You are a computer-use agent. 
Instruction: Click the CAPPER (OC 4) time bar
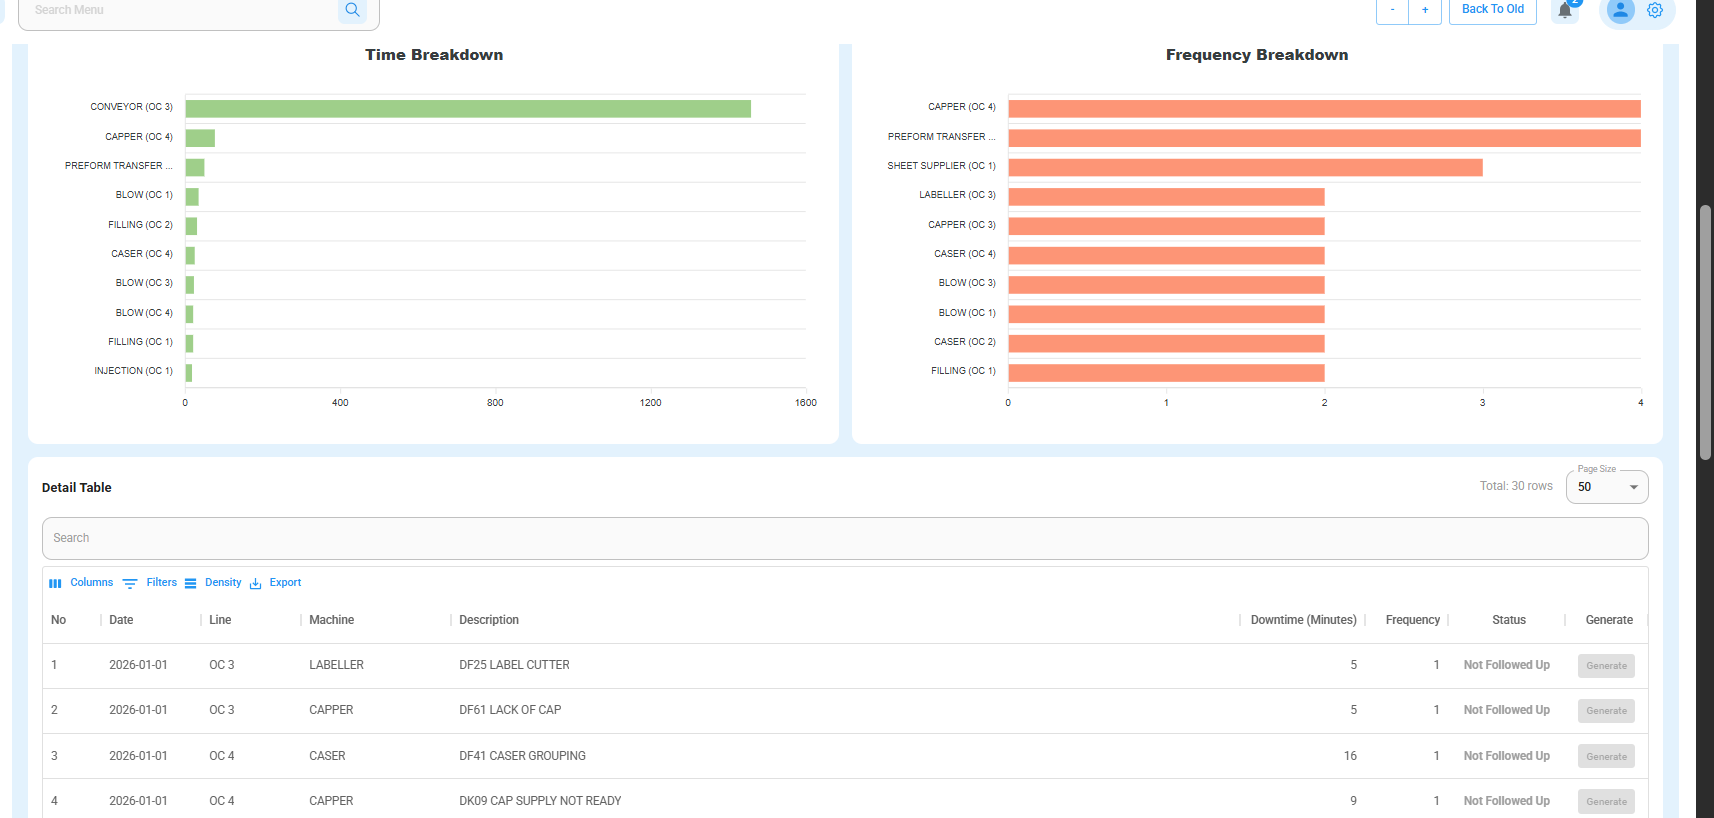[x=200, y=138]
